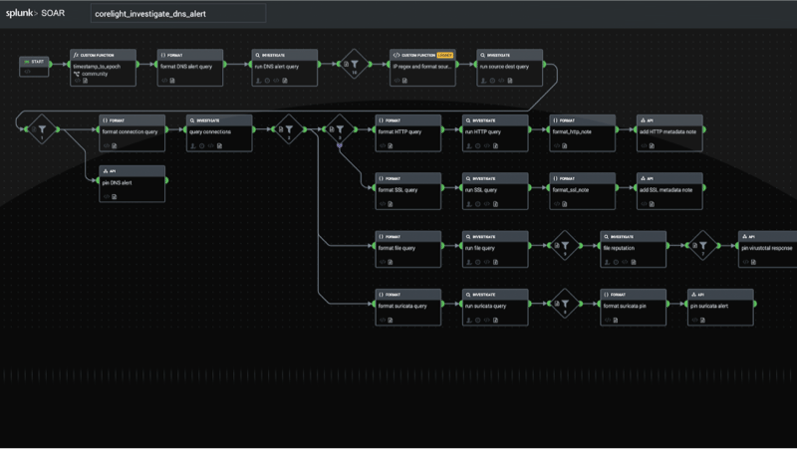797x449 pixels.
Task: Select the run DNS alert query block
Action: click(285, 68)
